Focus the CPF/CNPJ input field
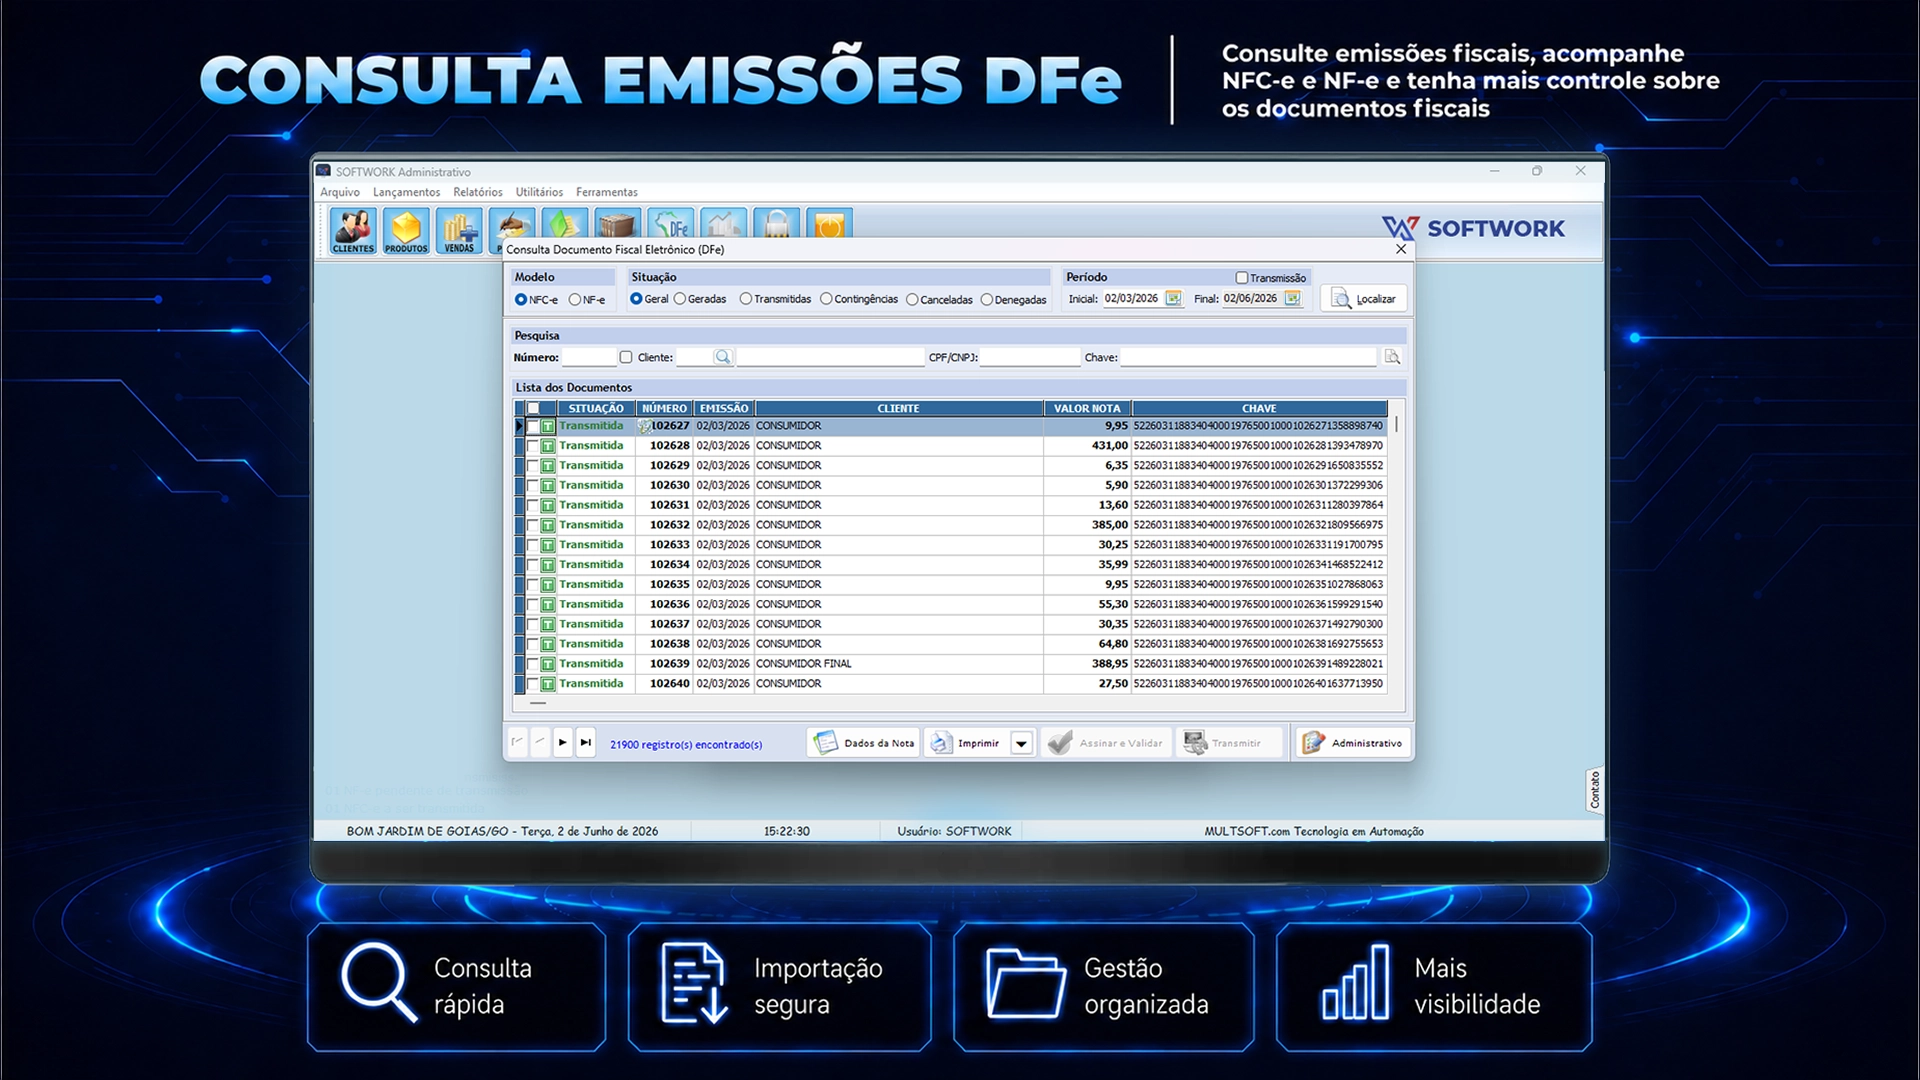Image resolution: width=1920 pixels, height=1080 pixels. pyautogui.click(x=1030, y=357)
